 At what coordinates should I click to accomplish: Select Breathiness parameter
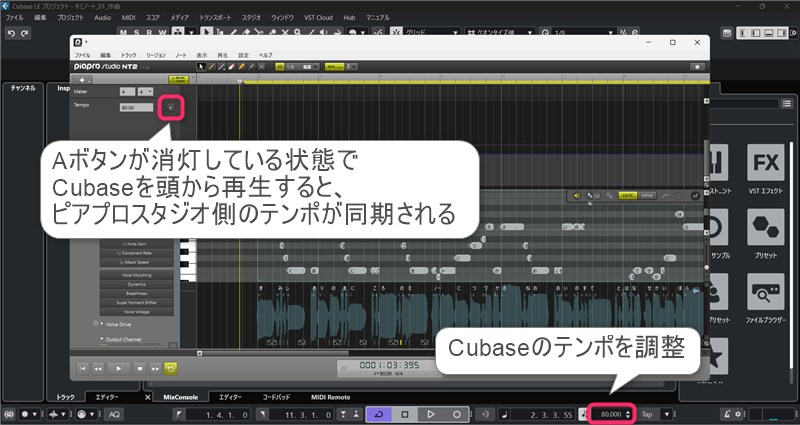137,293
